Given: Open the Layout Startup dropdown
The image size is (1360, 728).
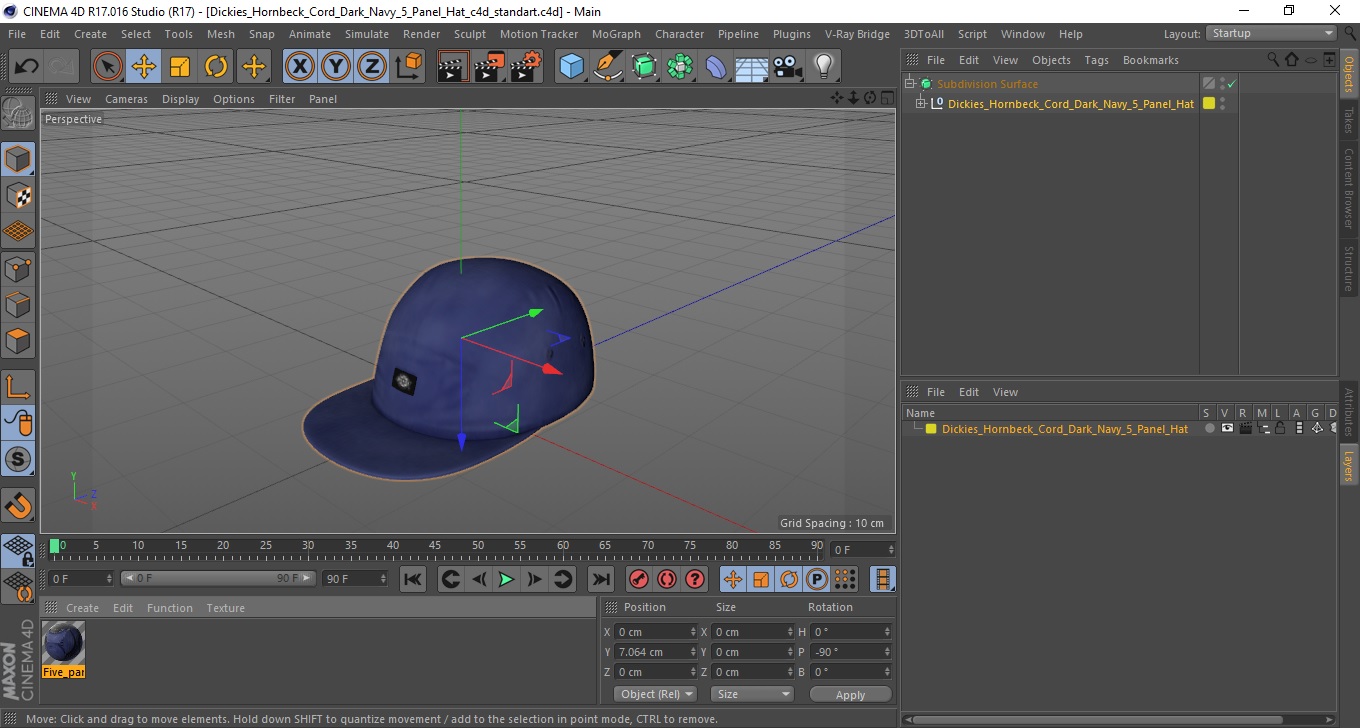Looking at the screenshot, I should [1271, 33].
